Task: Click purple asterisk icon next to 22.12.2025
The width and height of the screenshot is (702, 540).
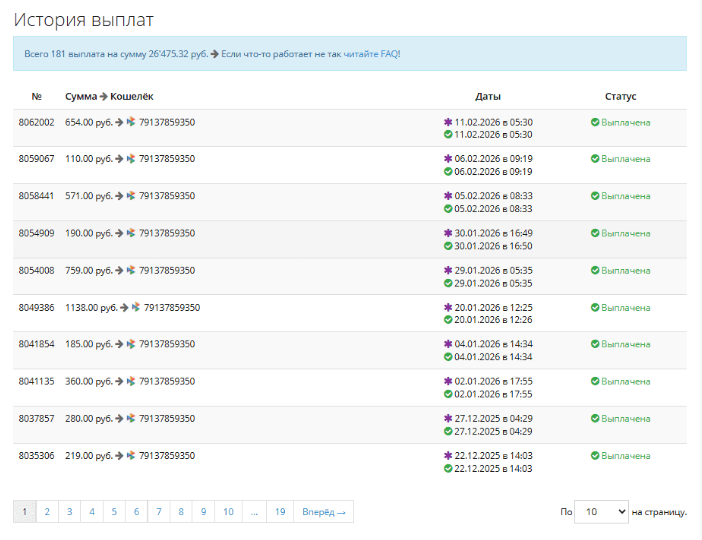Action: (448, 456)
